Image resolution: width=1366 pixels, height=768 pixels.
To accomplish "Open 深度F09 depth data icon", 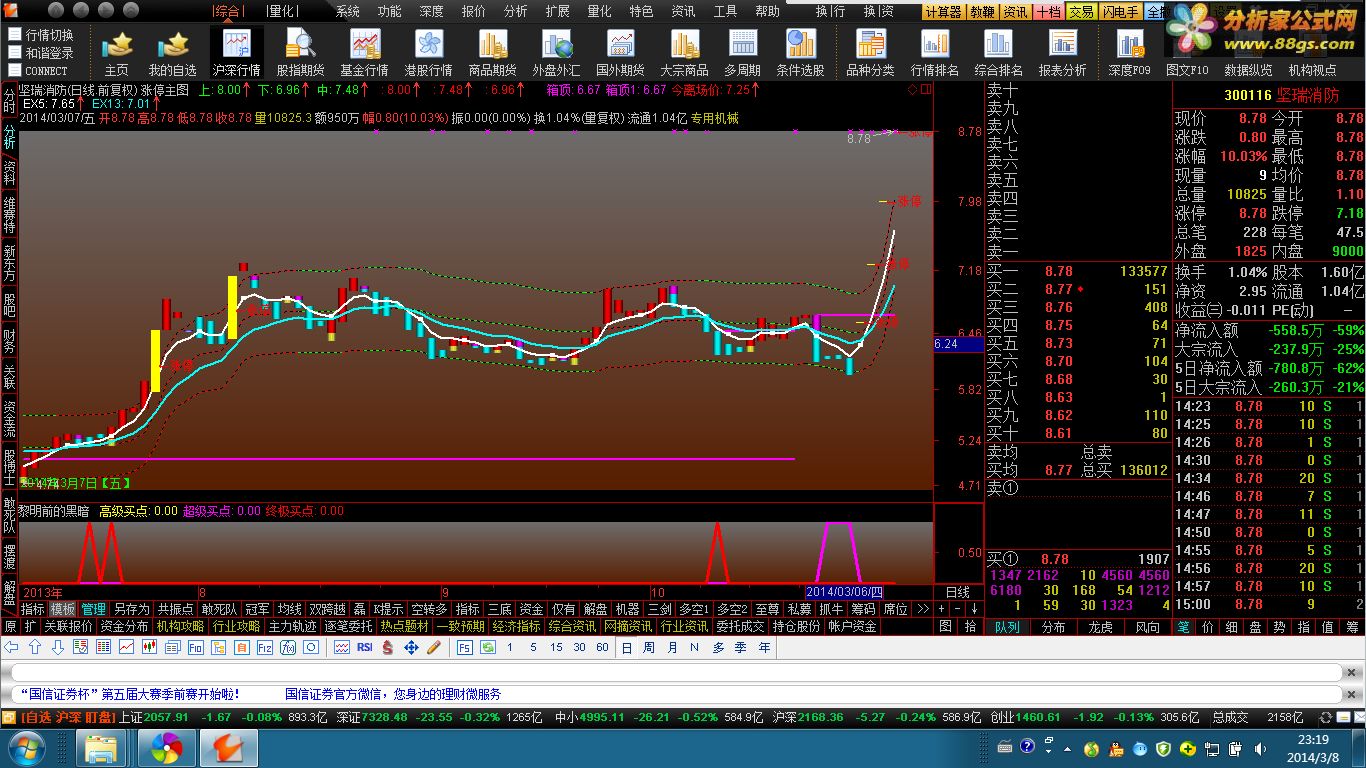I will tap(1130, 53).
